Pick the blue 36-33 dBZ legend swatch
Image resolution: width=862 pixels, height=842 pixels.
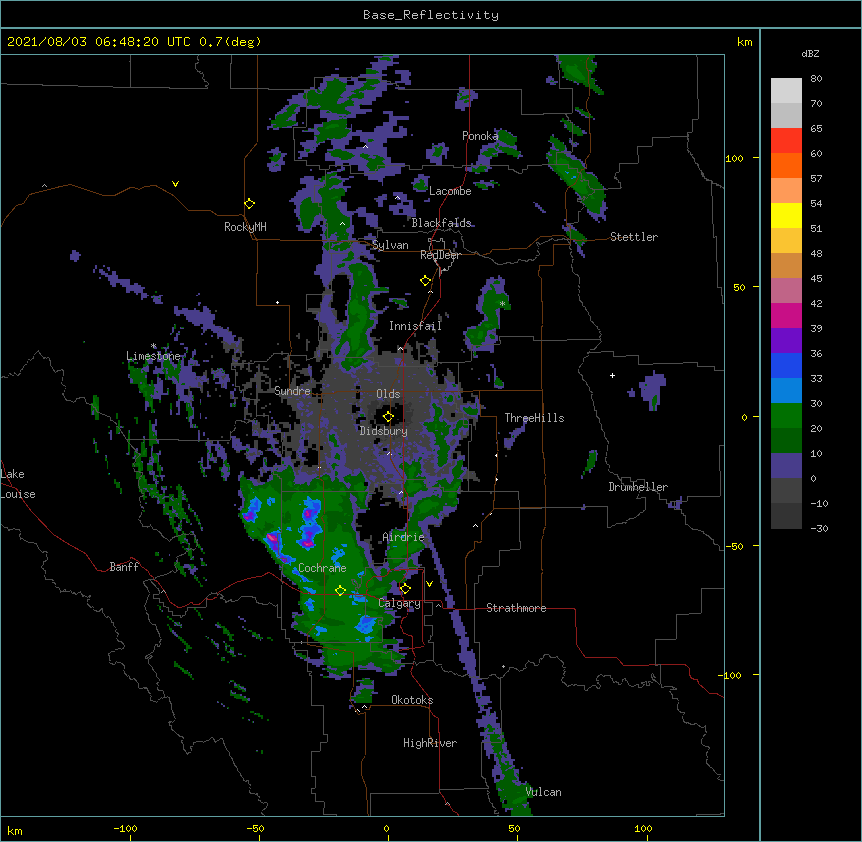click(786, 365)
